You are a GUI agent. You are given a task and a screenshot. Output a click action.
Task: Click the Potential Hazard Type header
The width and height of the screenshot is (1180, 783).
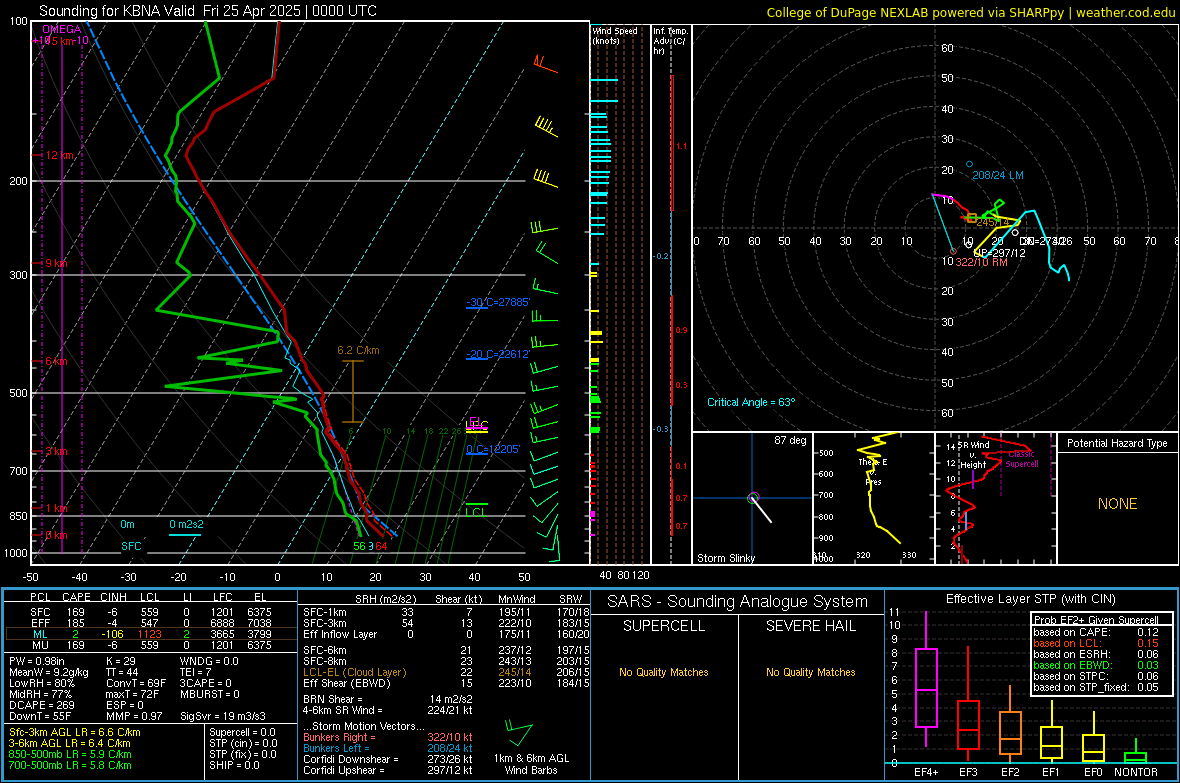pos(1117,443)
